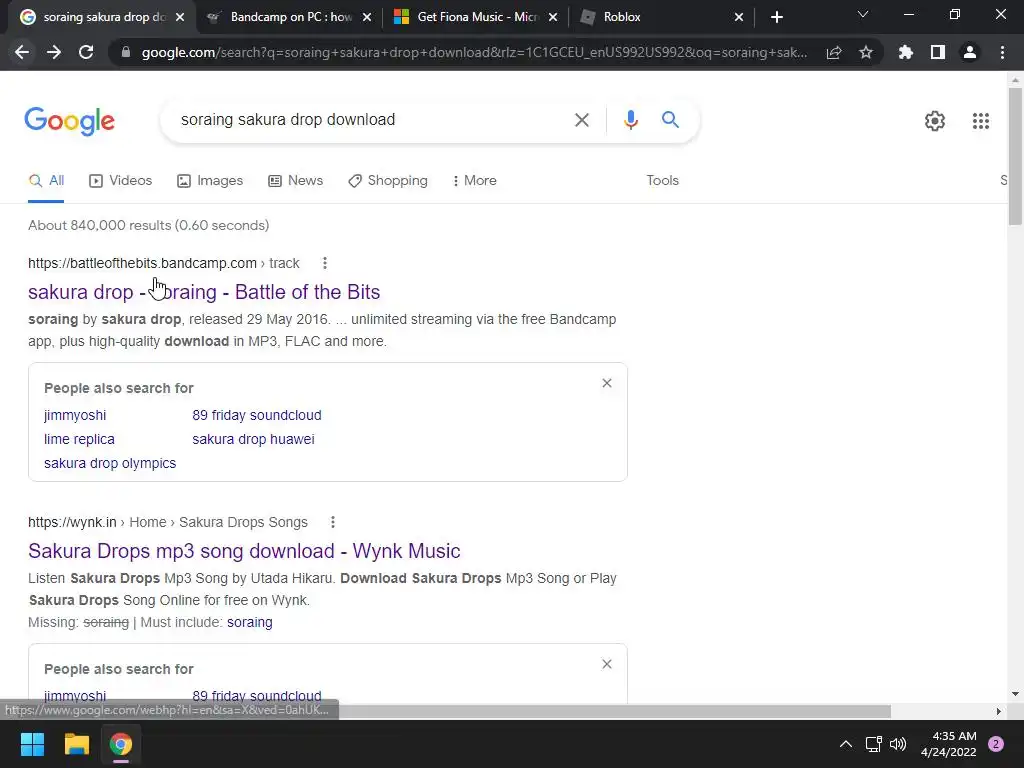1024x768 pixels.
Task: Select the News search filter
Action: click(x=296, y=181)
